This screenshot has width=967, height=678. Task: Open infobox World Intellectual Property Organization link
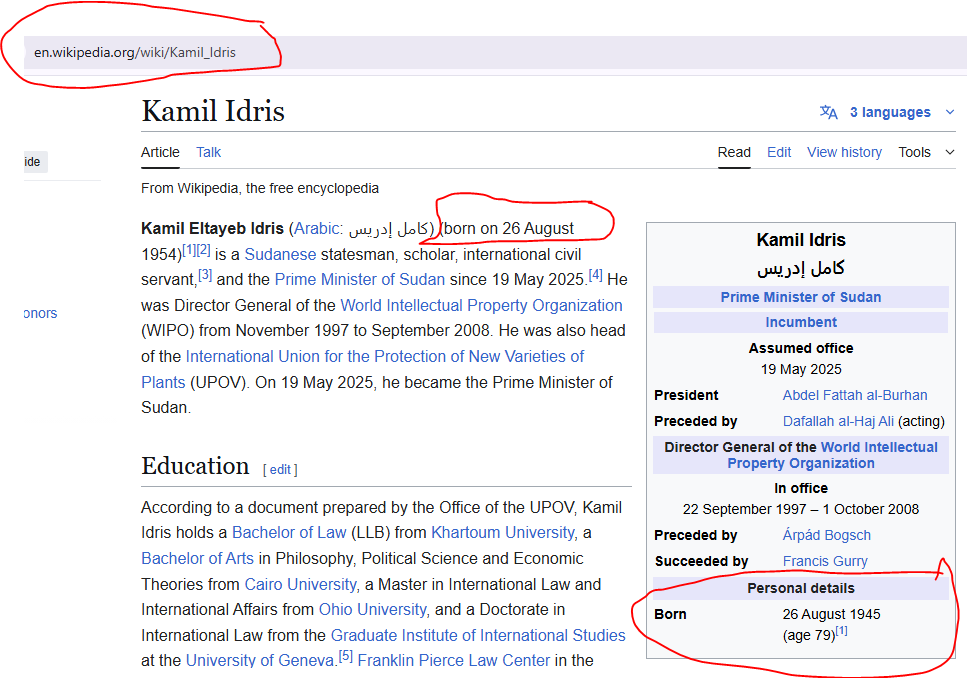(833, 455)
